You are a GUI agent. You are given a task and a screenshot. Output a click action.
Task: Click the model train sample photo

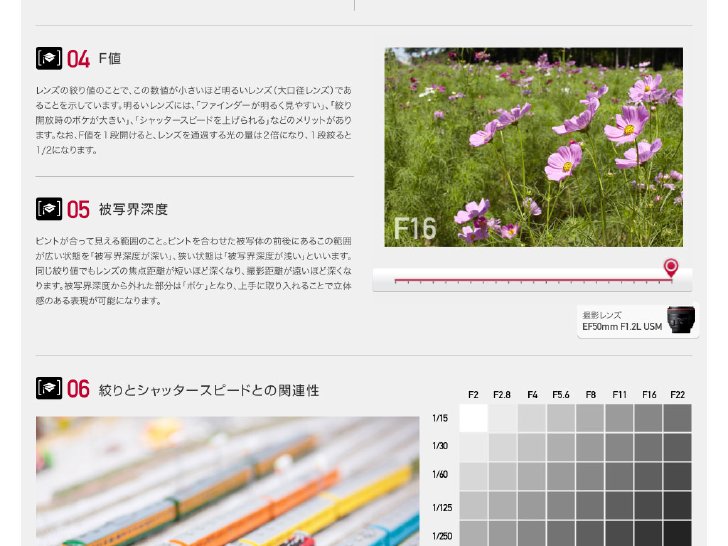tap(228, 481)
